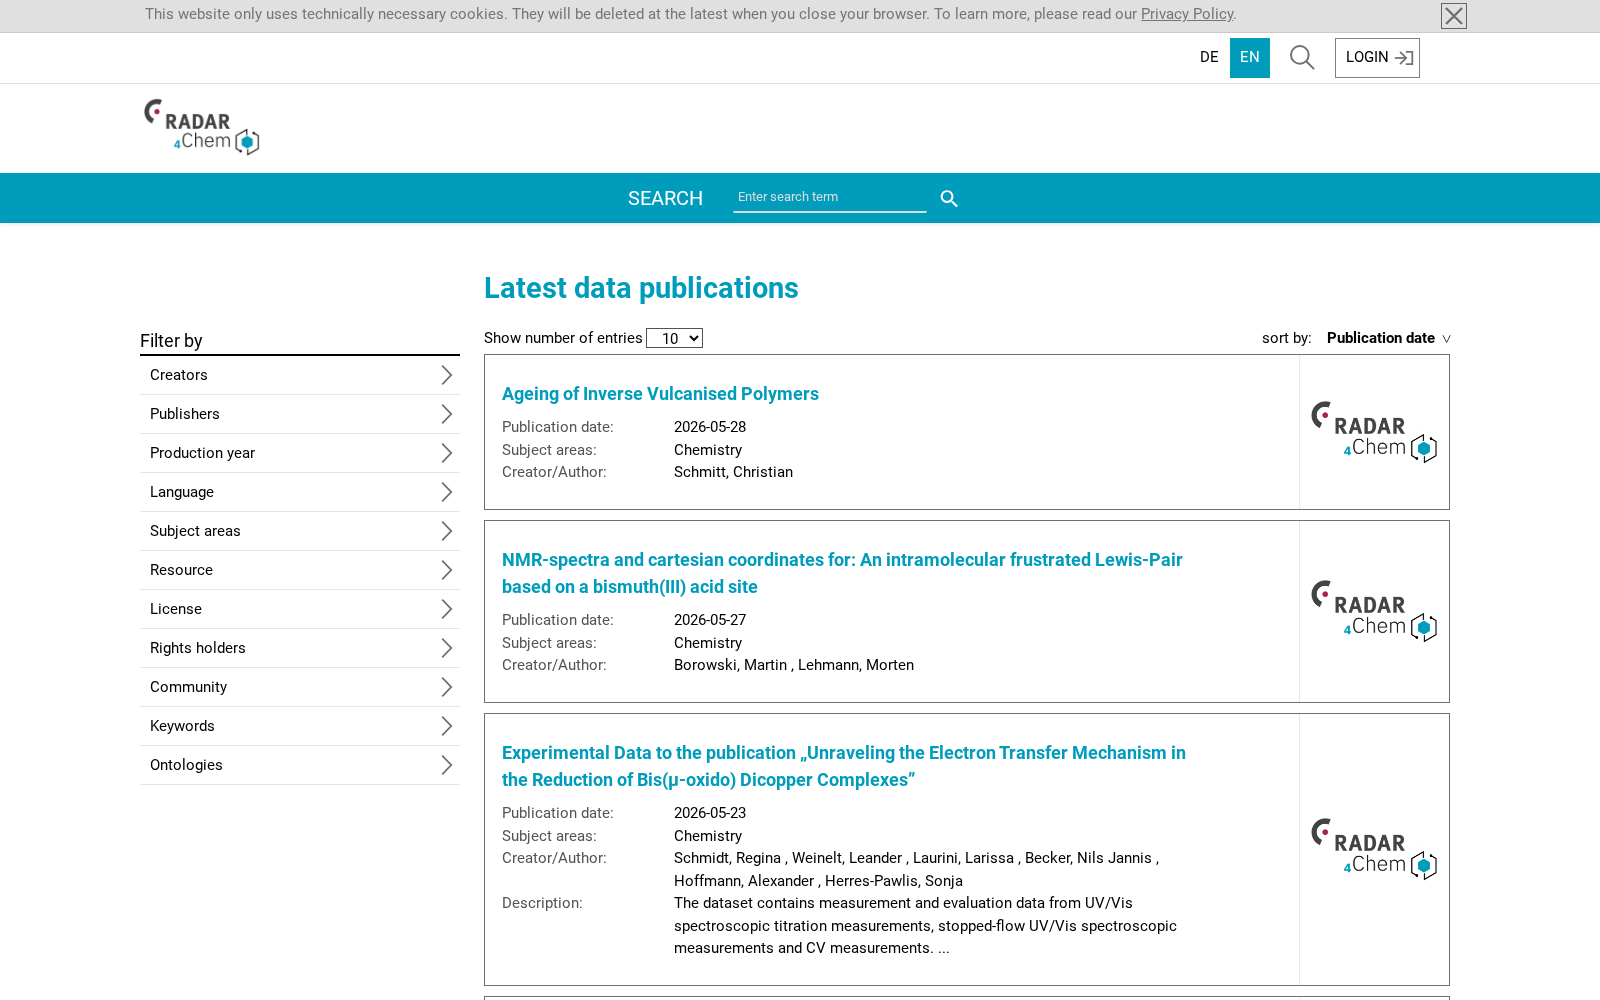
Task: Open the Publication date sort dropdown
Action: click(1388, 338)
